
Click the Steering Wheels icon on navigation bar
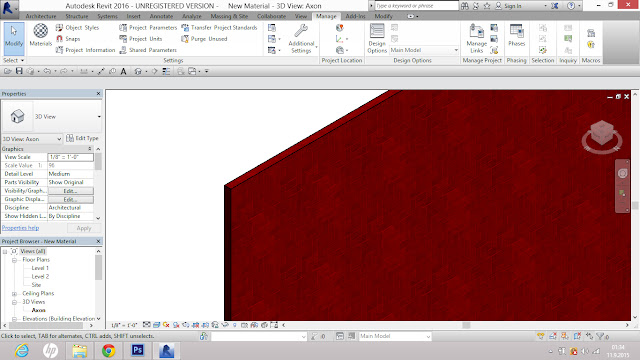pyautogui.click(x=622, y=173)
